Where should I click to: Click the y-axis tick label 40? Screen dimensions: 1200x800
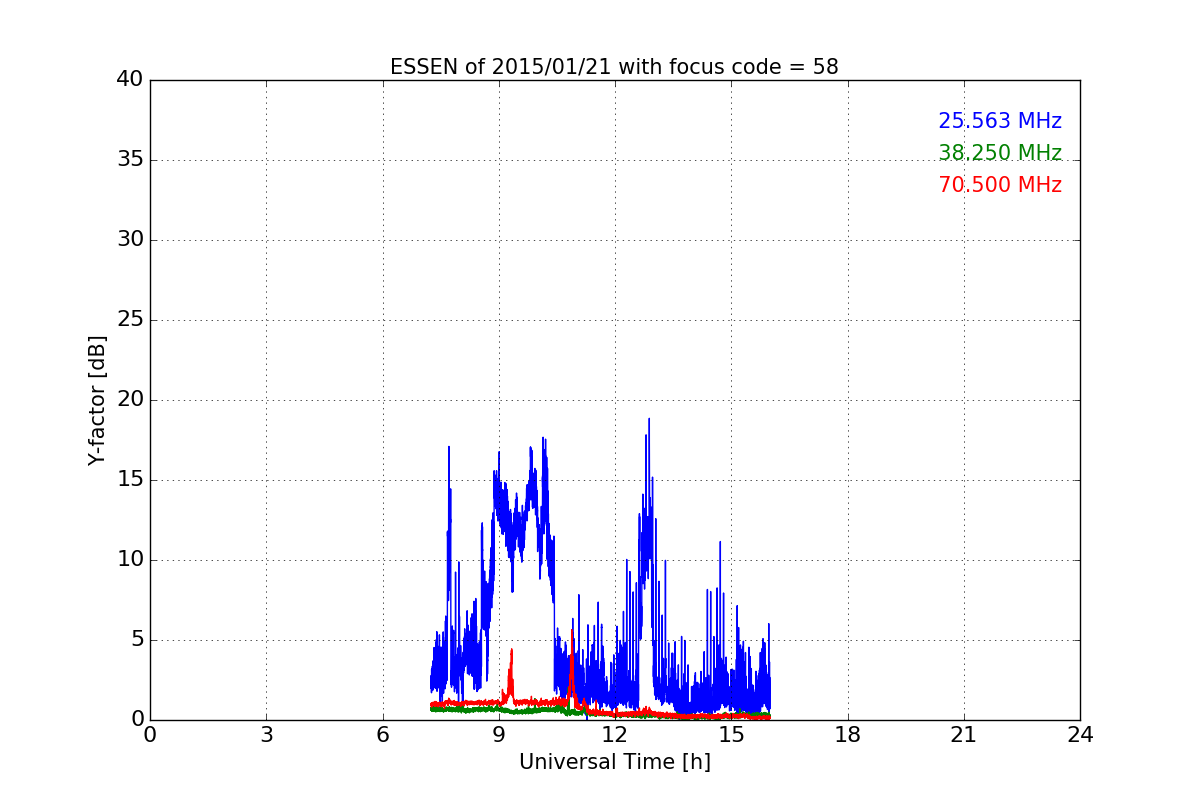[129, 80]
